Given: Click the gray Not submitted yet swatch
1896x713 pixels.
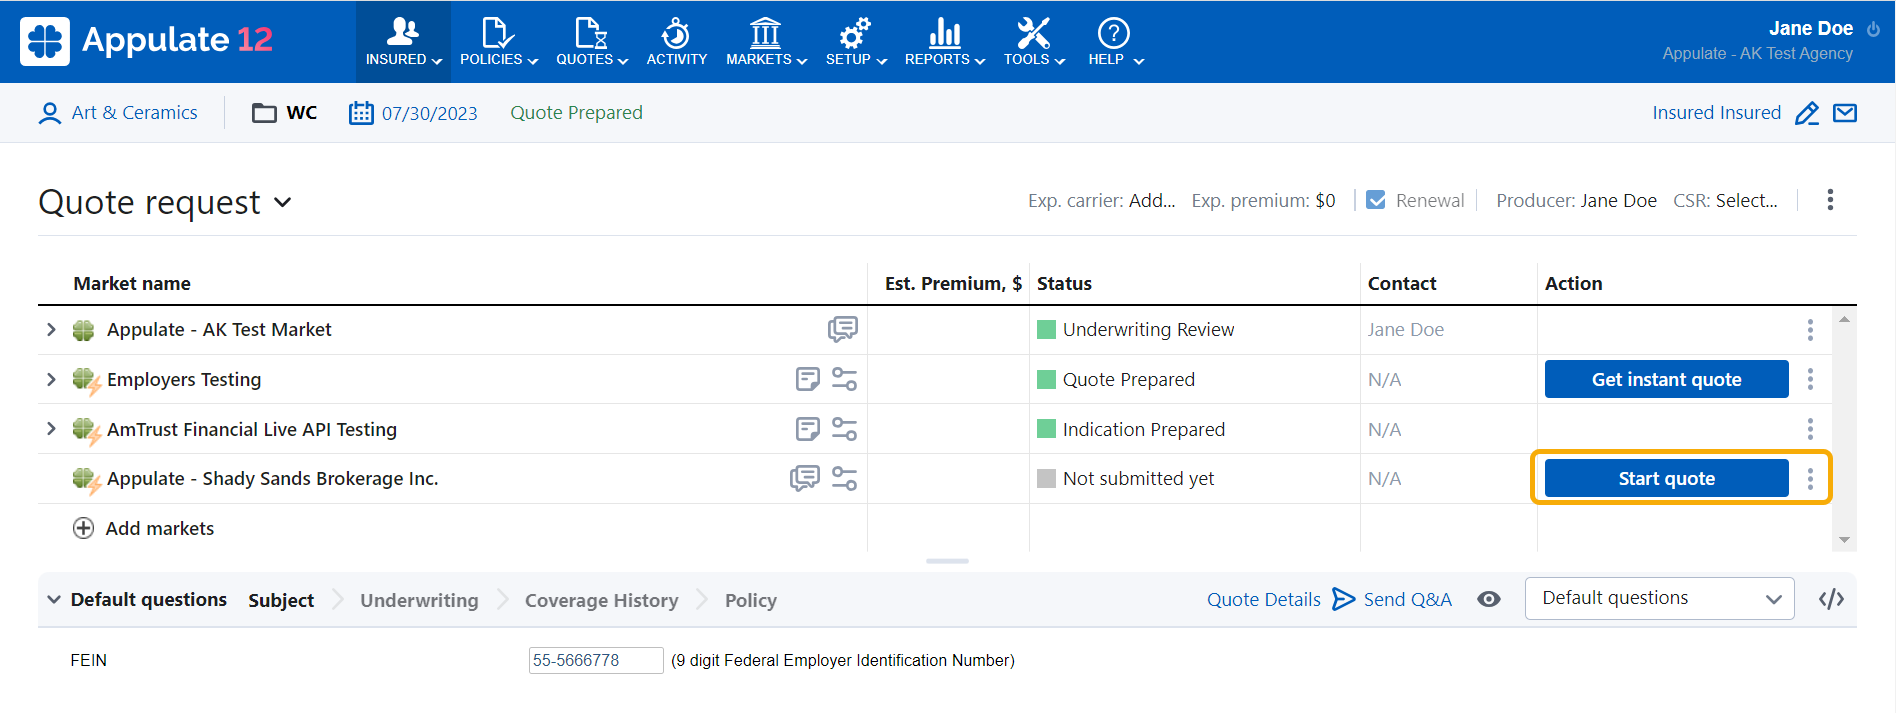Looking at the screenshot, I should (x=1046, y=478).
